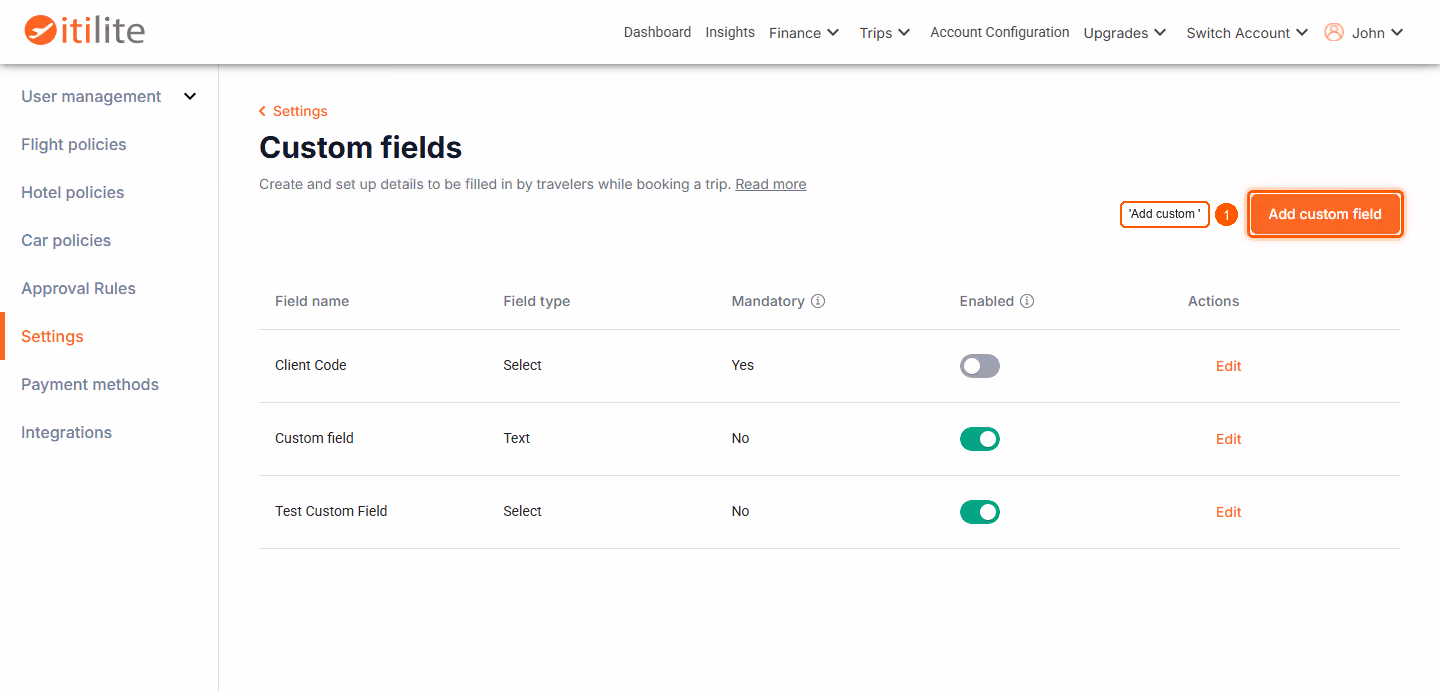The height and width of the screenshot is (691, 1440).
Task: Click the Custom fields page heading
Action: pos(361,148)
